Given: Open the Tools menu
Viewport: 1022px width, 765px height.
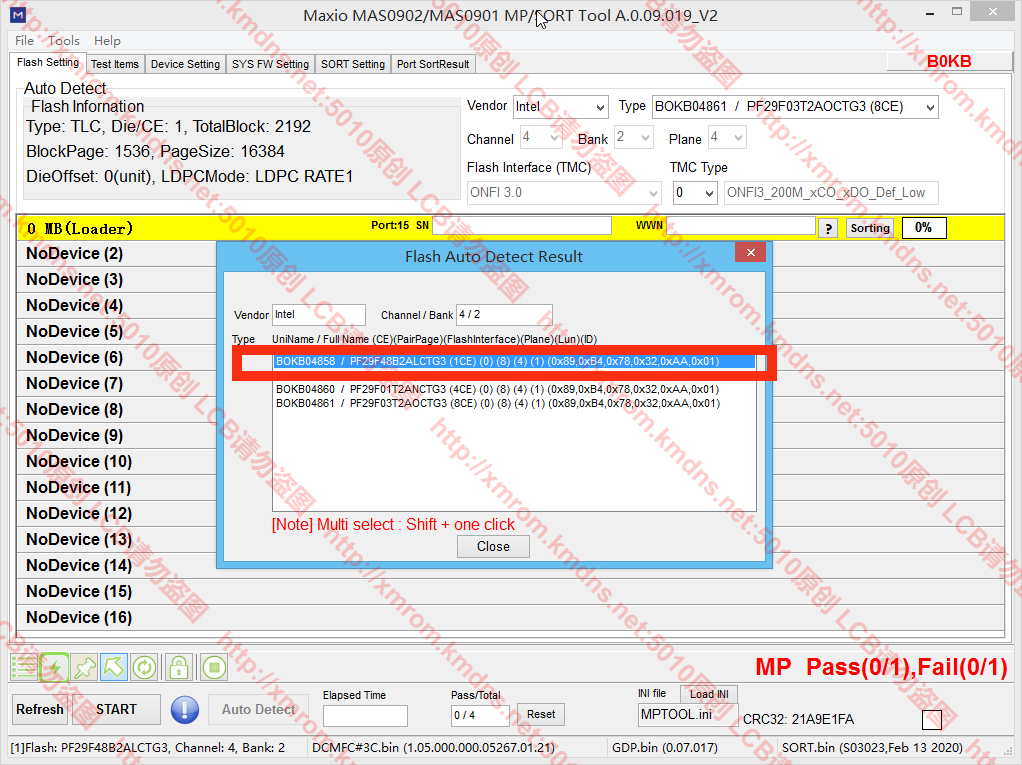Looking at the screenshot, I should pyautogui.click(x=64, y=41).
